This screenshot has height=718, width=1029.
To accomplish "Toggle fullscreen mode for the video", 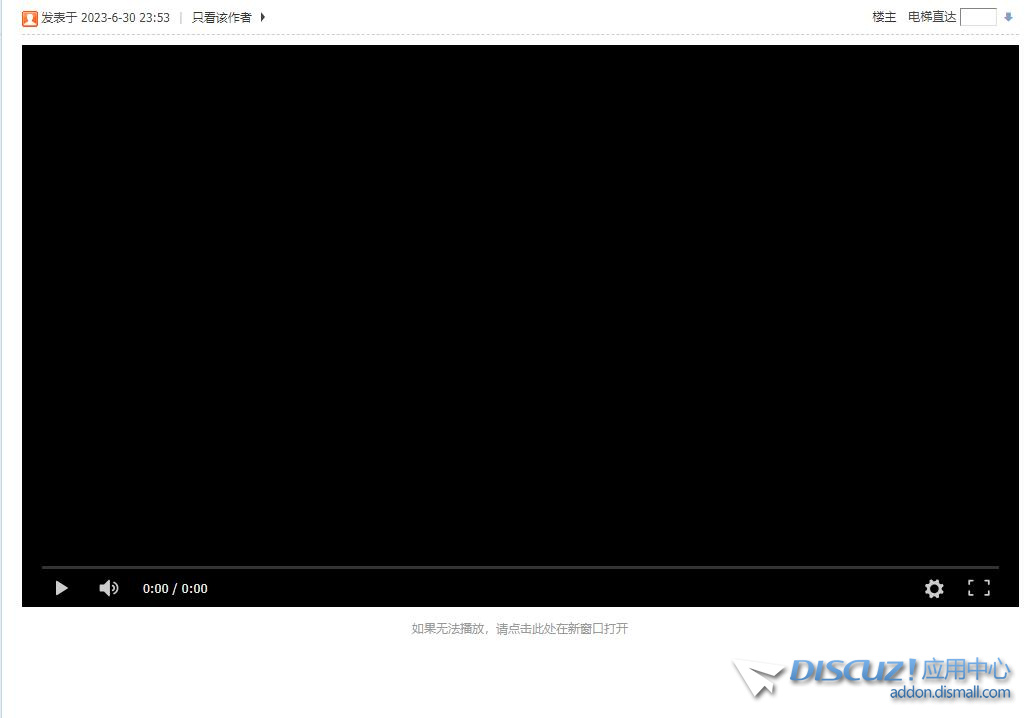I will tap(978, 588).
